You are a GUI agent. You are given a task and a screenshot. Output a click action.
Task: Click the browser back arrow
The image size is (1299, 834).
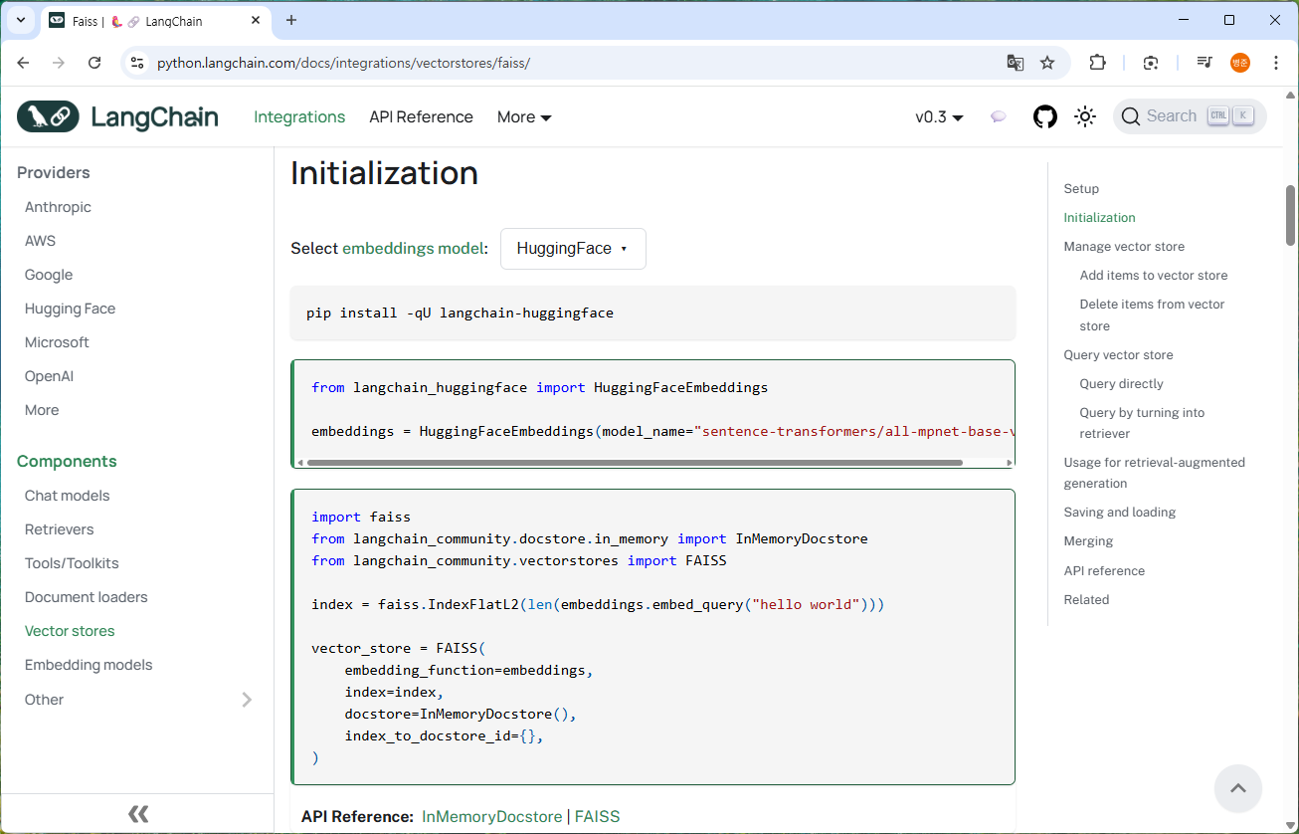pyautogui.click(x=23, y=62)
